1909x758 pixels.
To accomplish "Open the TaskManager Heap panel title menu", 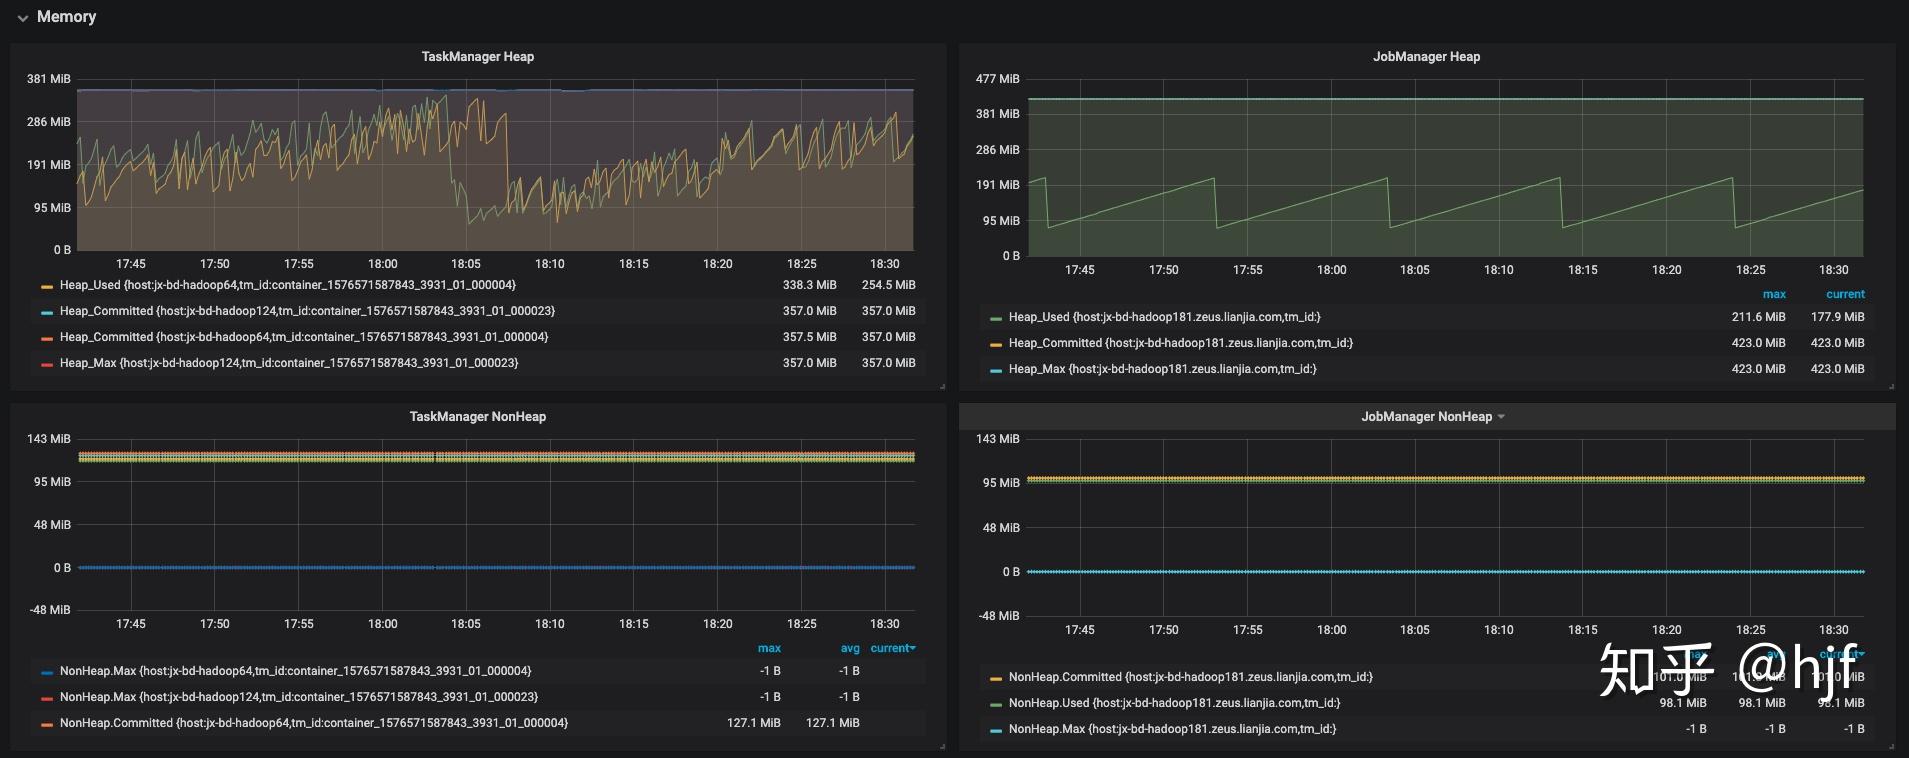I will (477, 57).
